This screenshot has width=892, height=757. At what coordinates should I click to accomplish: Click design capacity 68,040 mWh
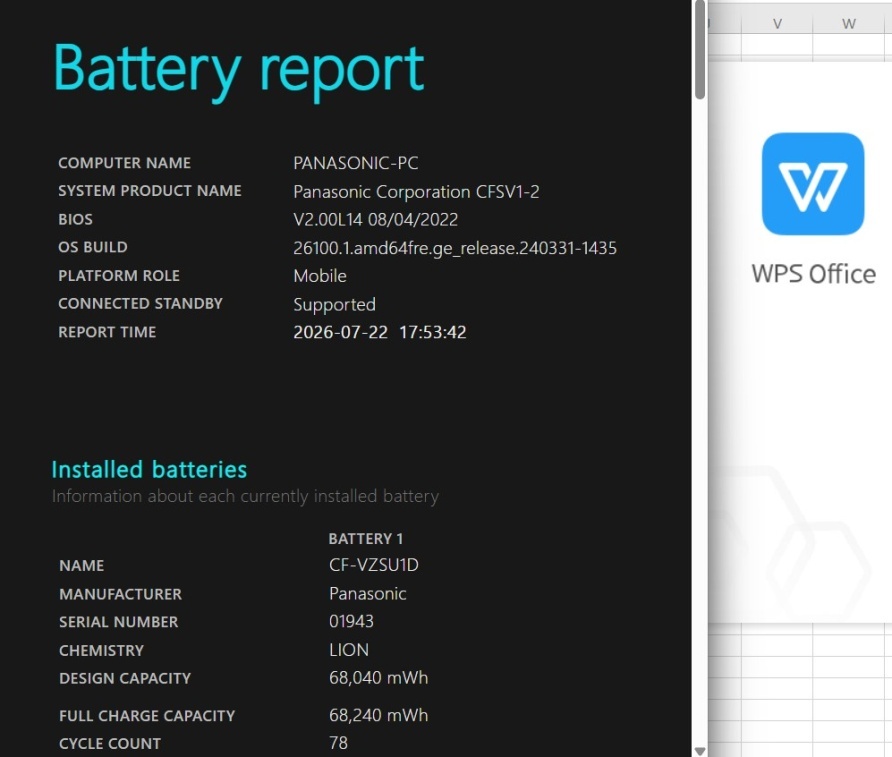tap(378, 678)
